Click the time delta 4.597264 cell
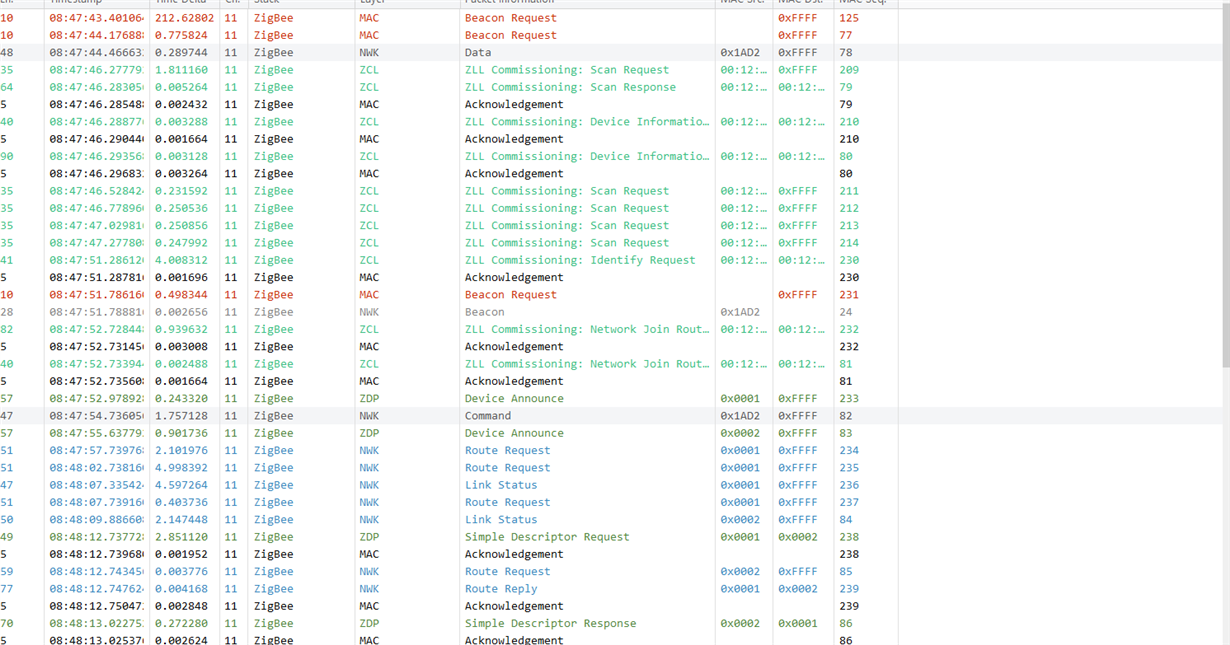1230x645 pixels. [182, 485]
